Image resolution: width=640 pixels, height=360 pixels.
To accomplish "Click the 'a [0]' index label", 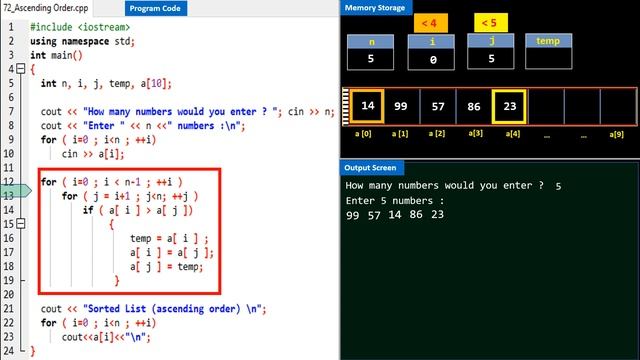I will pos(363,133).
